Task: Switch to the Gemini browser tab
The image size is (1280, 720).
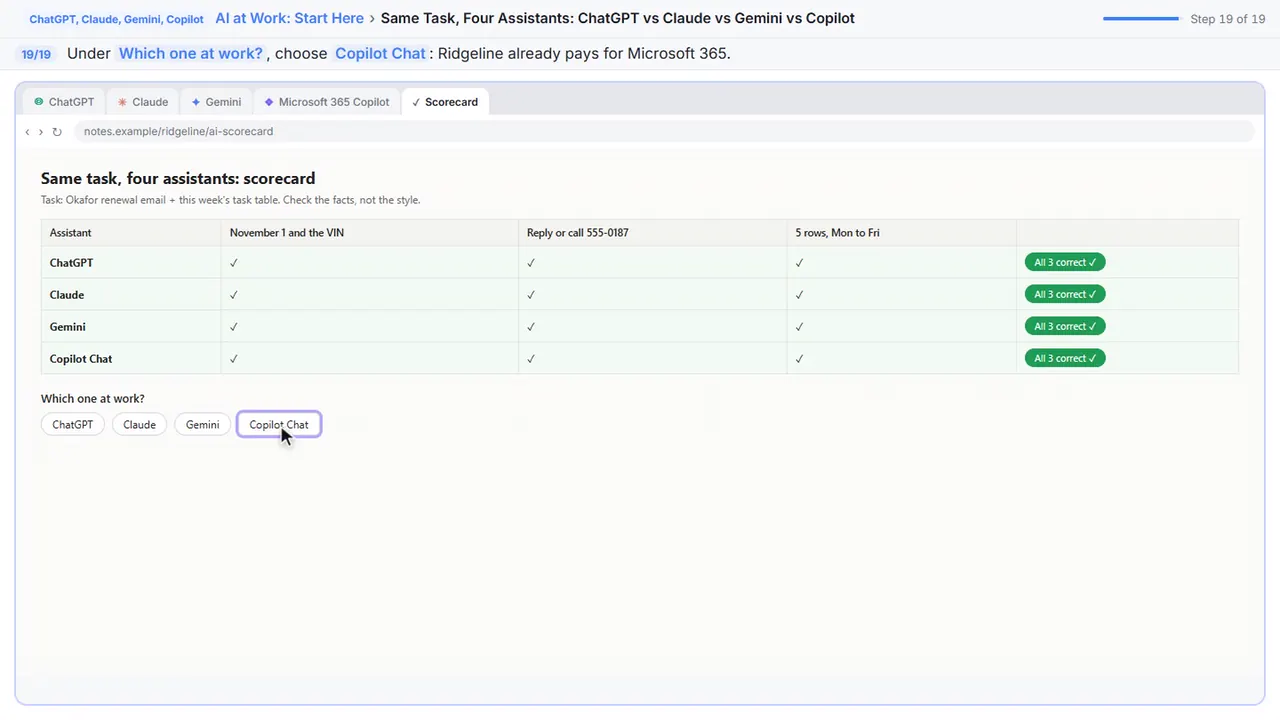Action: tap(216, 102)
